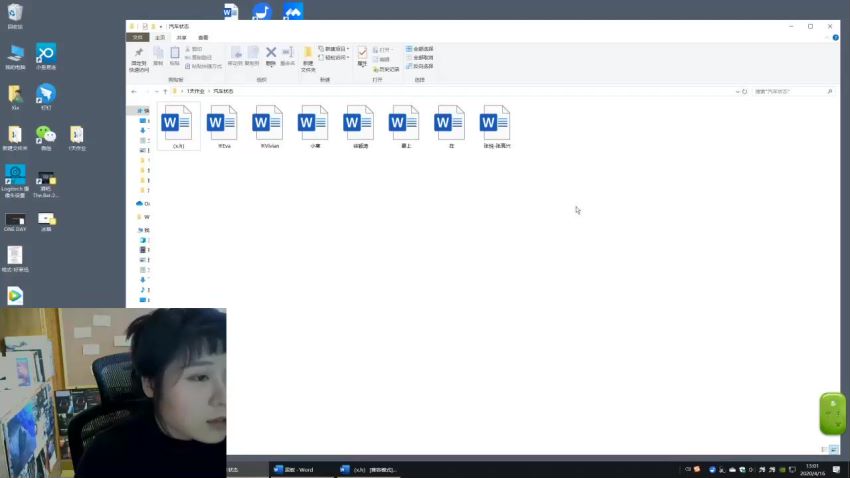850x478 pixels.
Task: Switch to the Home ribbon tab
Action: [160, 37]
